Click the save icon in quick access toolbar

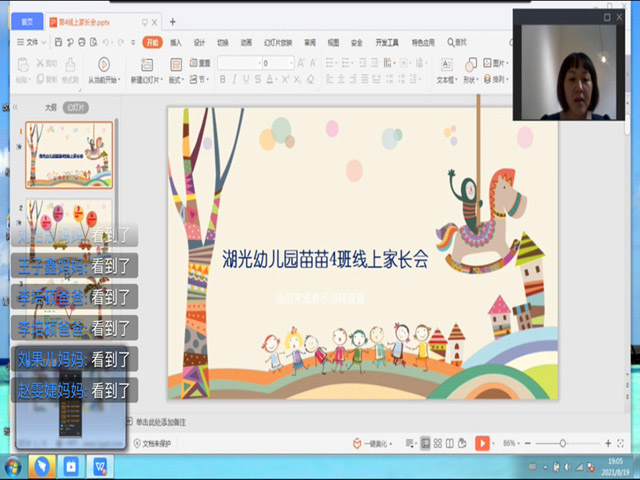pos(57,42)
